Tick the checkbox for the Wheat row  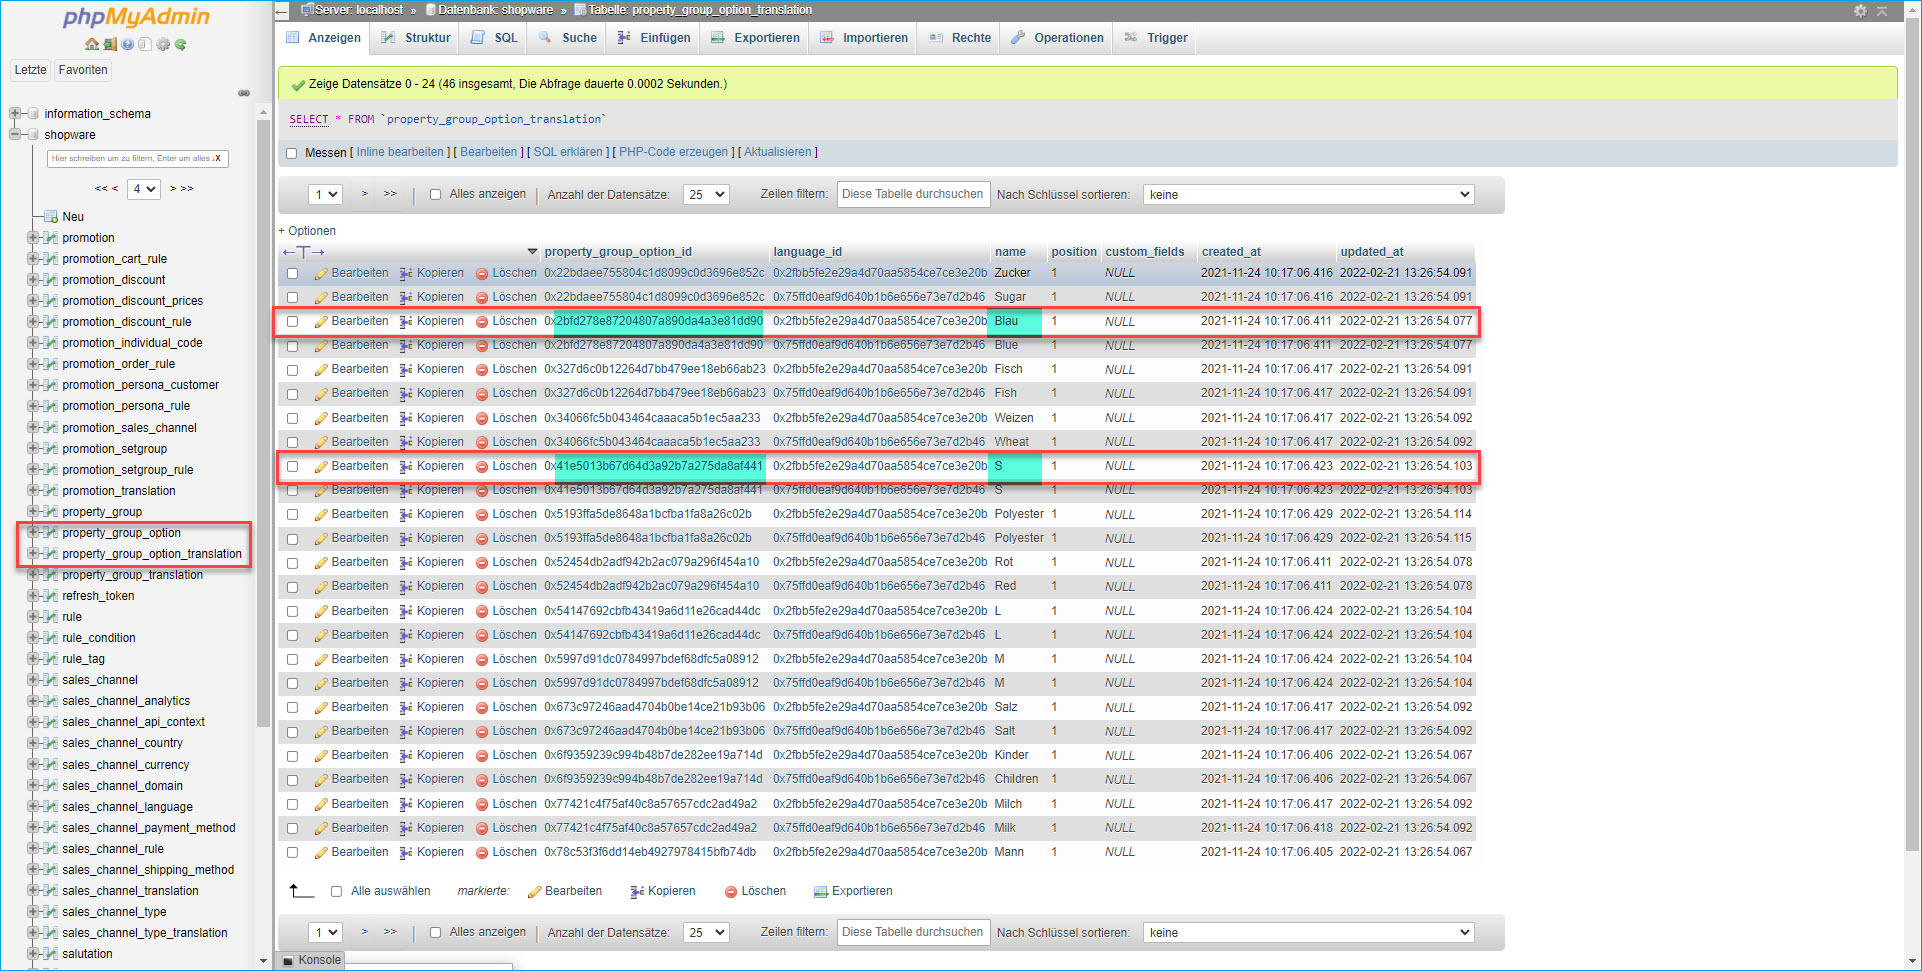(292, 442)
